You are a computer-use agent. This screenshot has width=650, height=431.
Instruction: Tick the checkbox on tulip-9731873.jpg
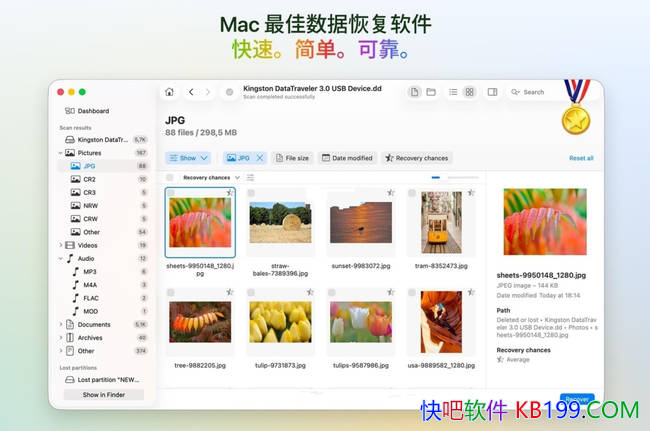[x=252, y=292]
